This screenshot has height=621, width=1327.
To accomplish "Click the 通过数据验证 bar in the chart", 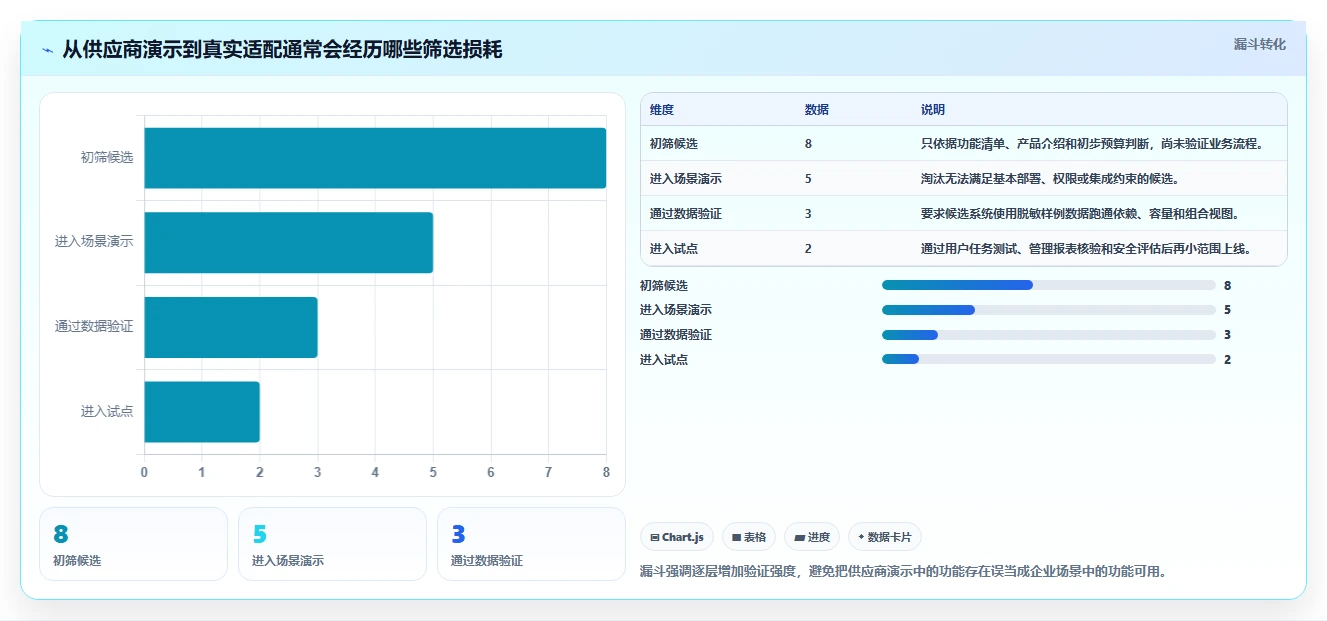I will (231, 327).
